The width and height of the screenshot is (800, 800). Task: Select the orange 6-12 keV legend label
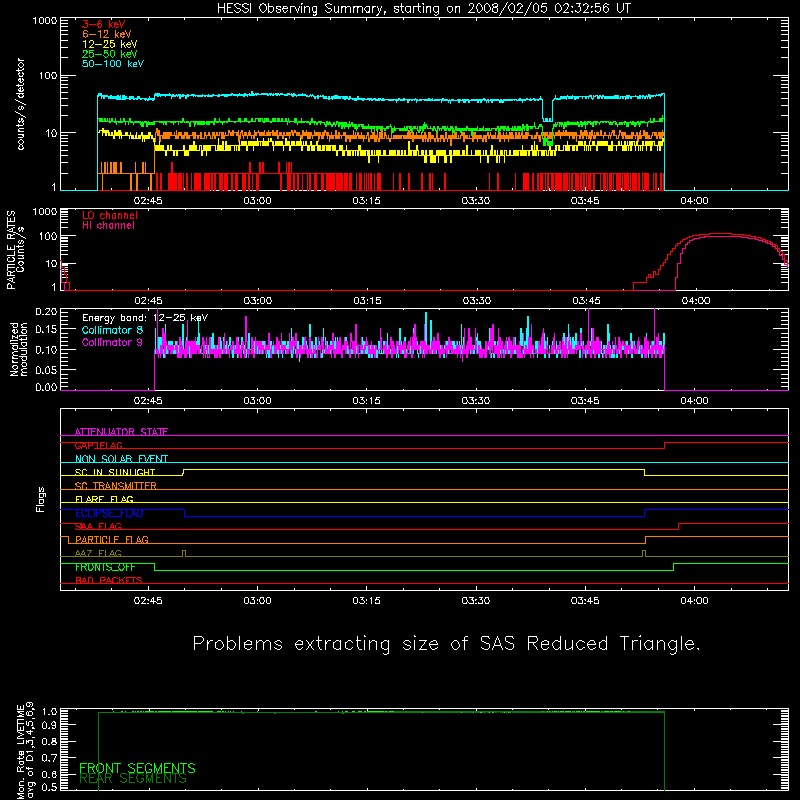(x=107, y=34)
